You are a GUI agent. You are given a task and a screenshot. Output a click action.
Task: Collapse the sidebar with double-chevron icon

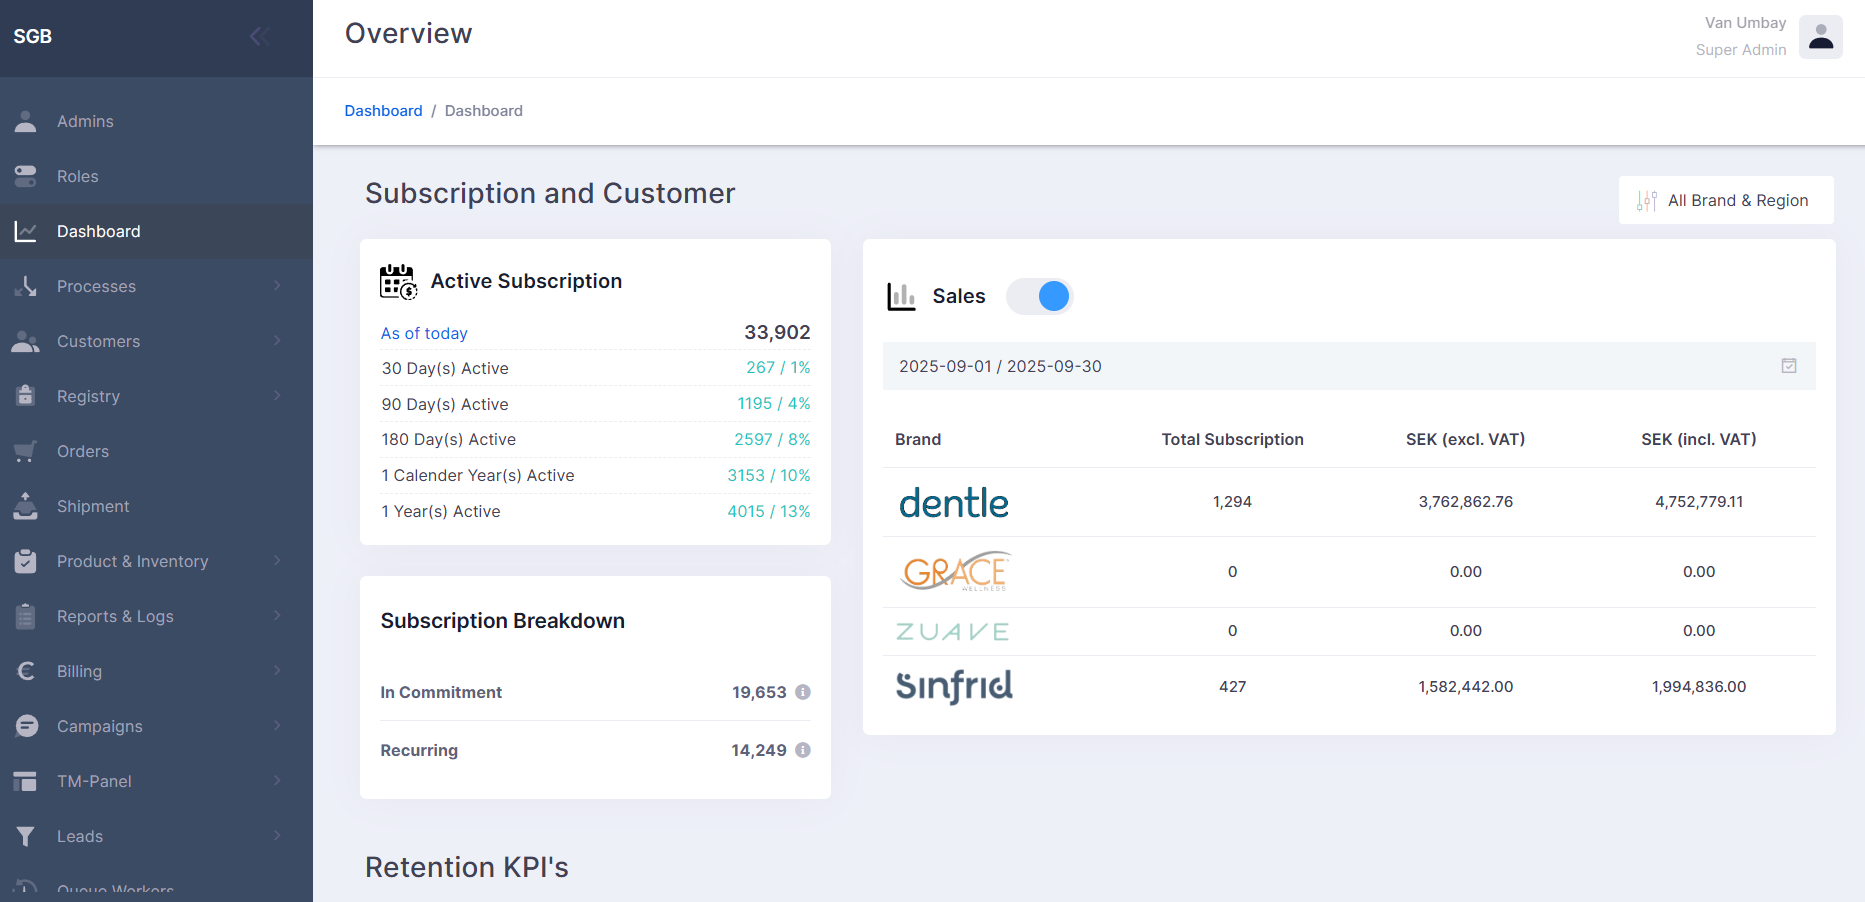260,37
